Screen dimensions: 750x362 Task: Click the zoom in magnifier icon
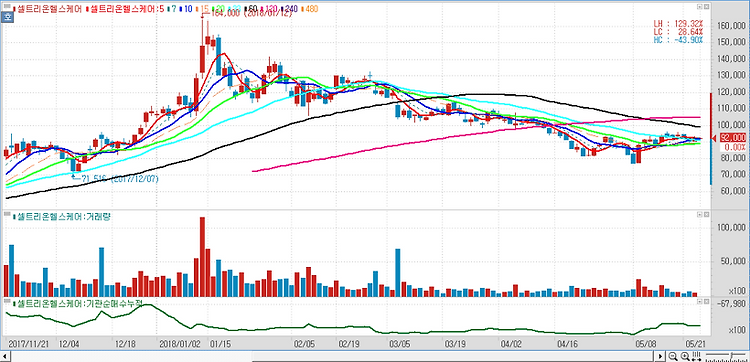pyautogui.click(x=685, y=356)
